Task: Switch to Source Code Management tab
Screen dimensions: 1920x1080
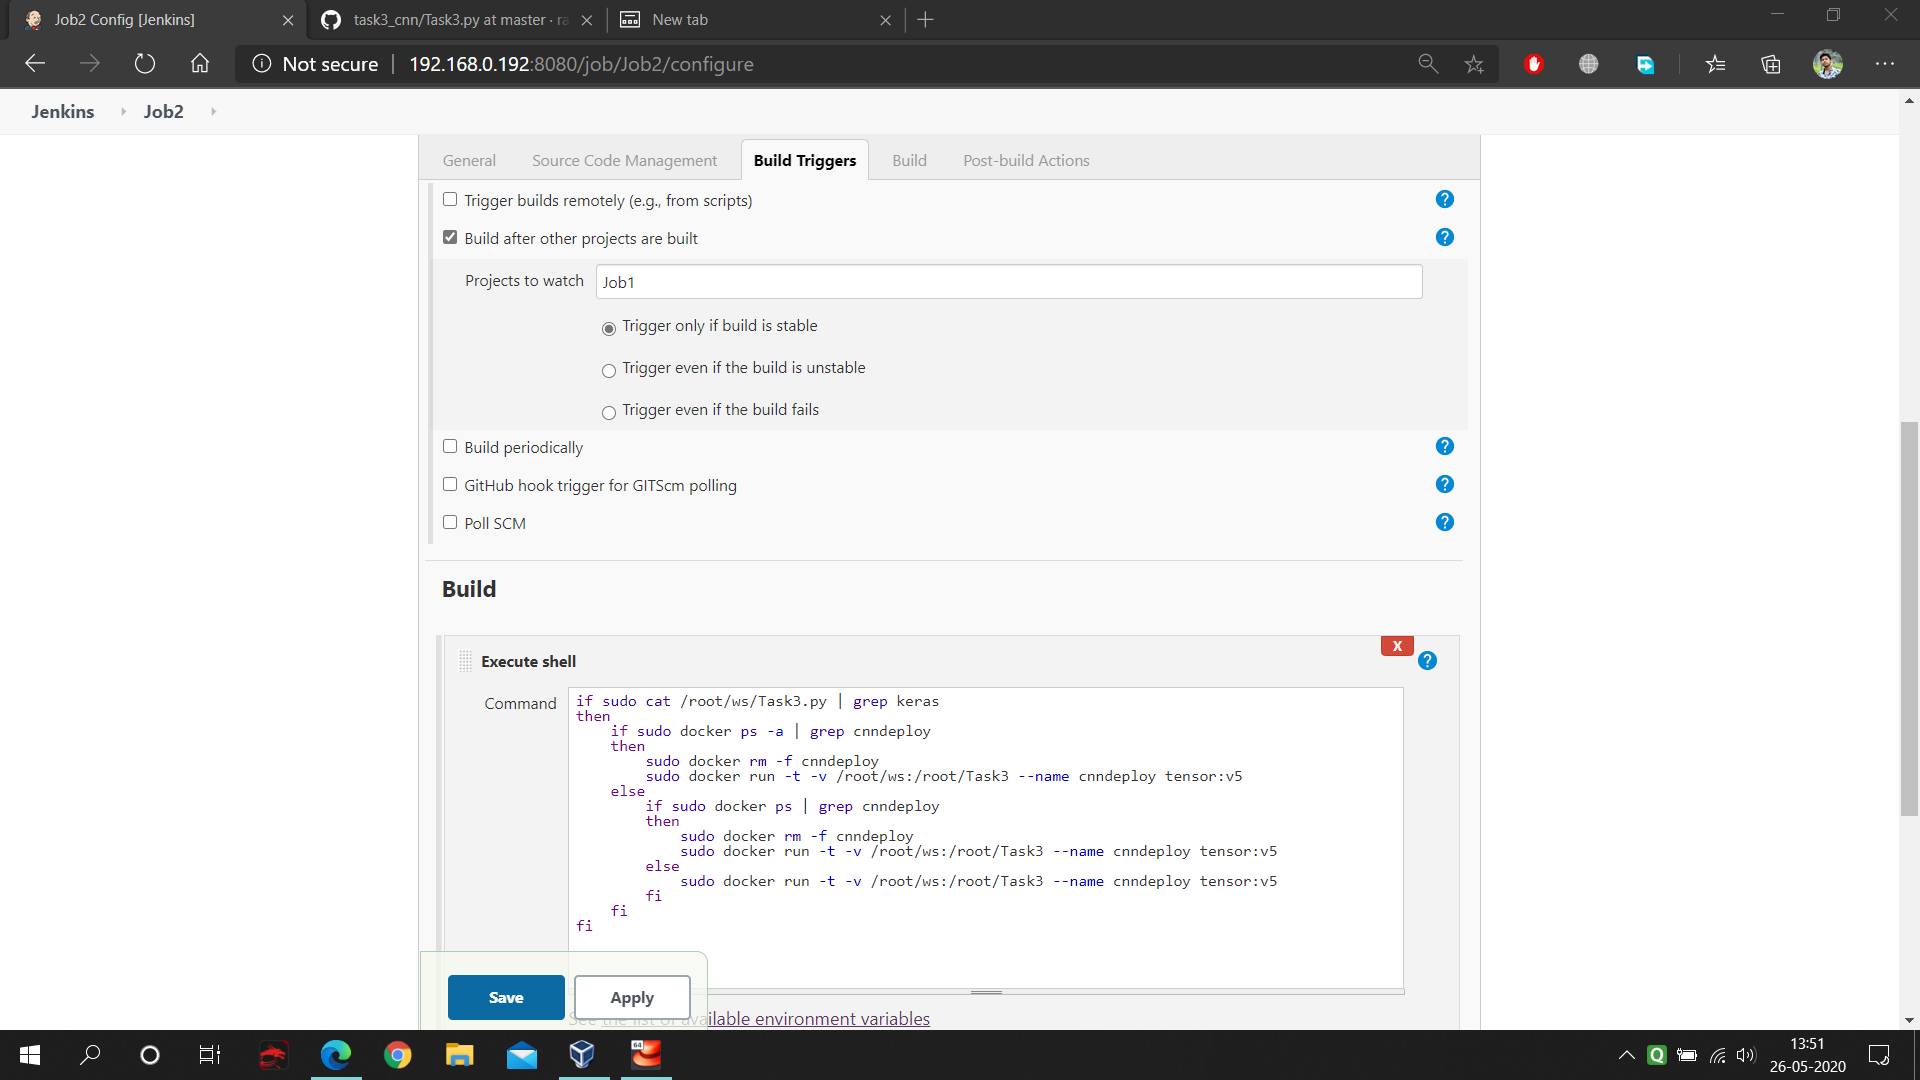Action: (x=624, y=161)
